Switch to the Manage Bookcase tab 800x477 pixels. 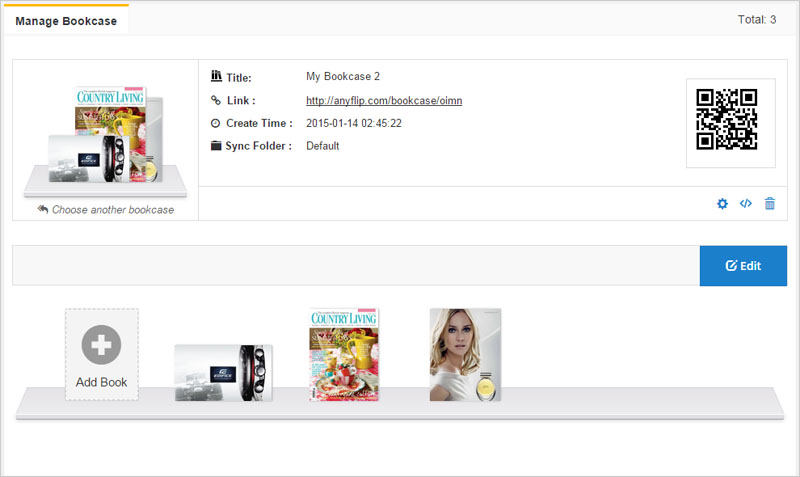tap(65, 20)
